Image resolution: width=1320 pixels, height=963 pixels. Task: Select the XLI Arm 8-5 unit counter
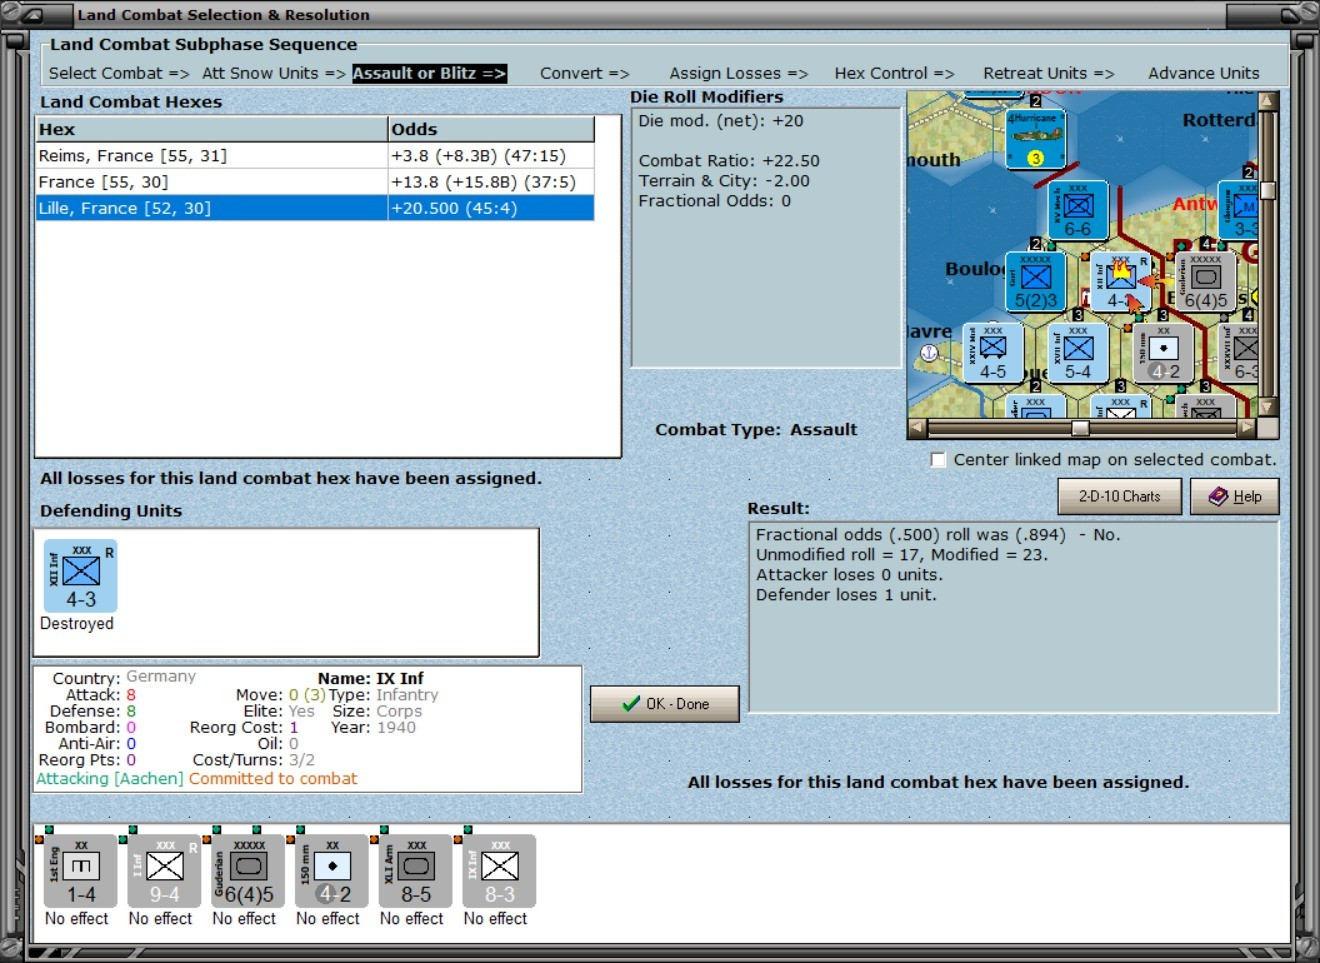(x=416, y=871)
